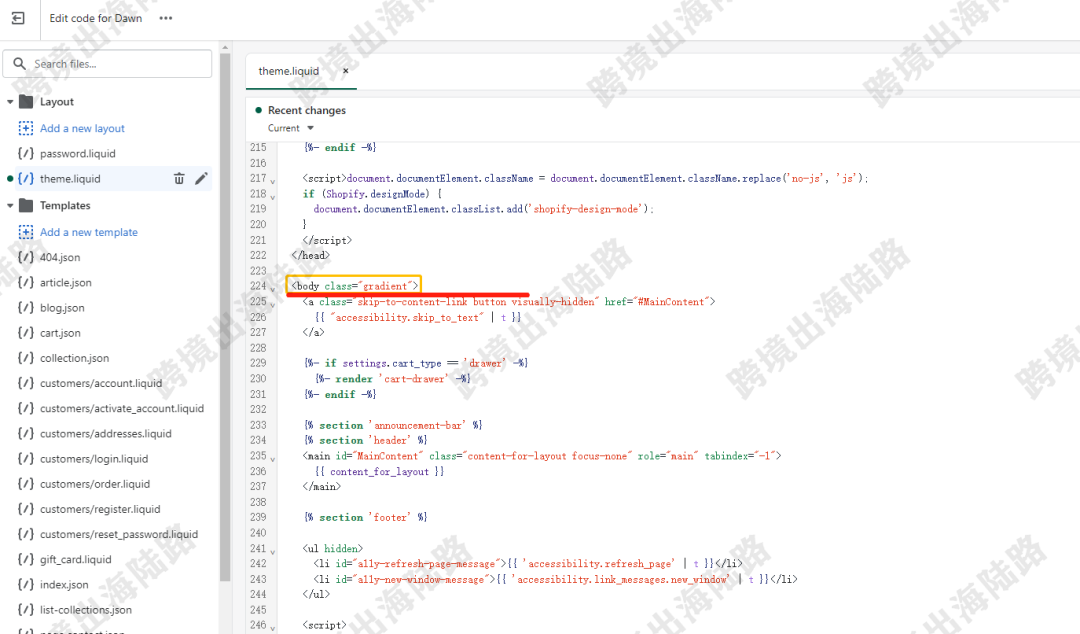Screen dimensions: 1080x634
Task: Click content_for_layout code line
Action: click(379, 471)
